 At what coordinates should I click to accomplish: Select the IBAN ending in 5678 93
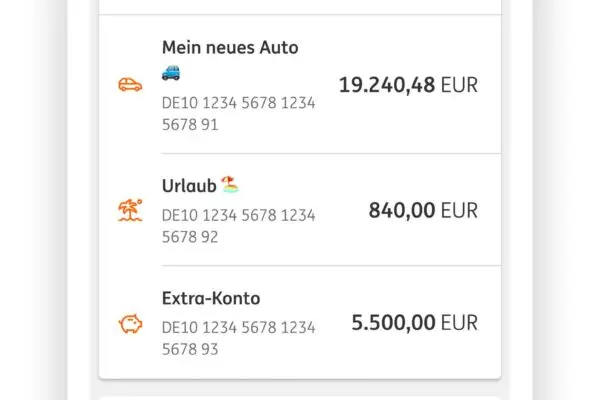coord(238,338)
